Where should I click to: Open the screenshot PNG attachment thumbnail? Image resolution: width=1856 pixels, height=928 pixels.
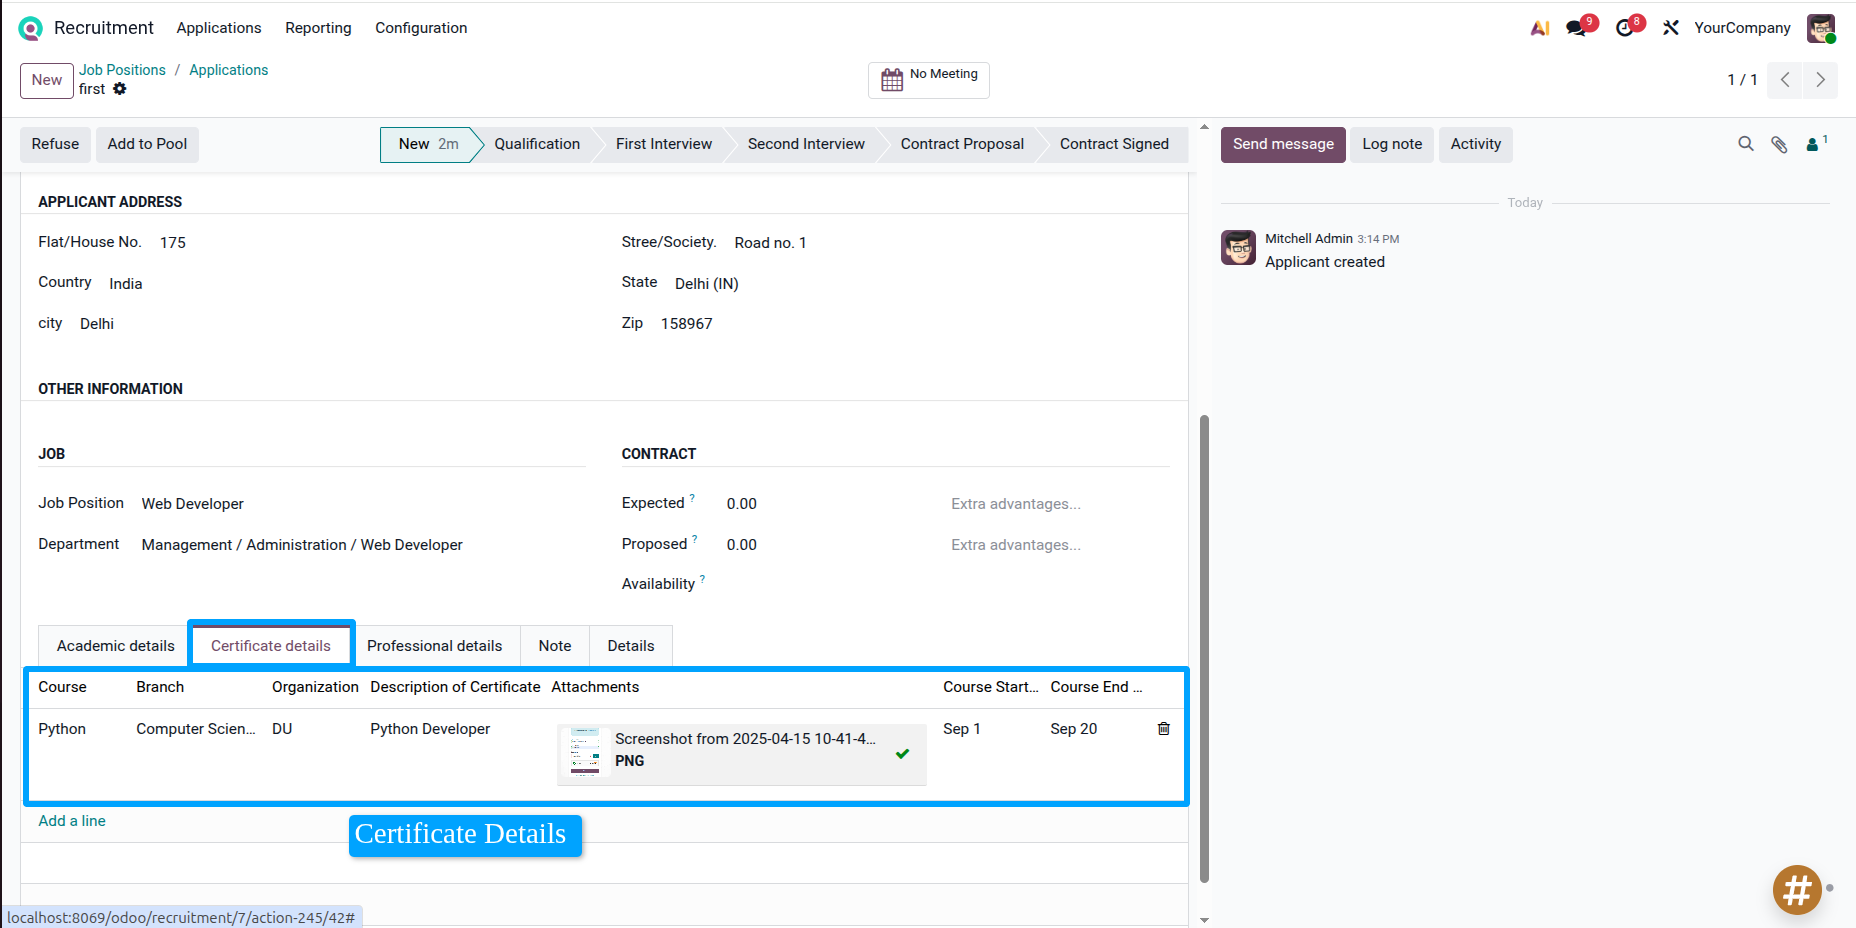click(x=585, y=752)
